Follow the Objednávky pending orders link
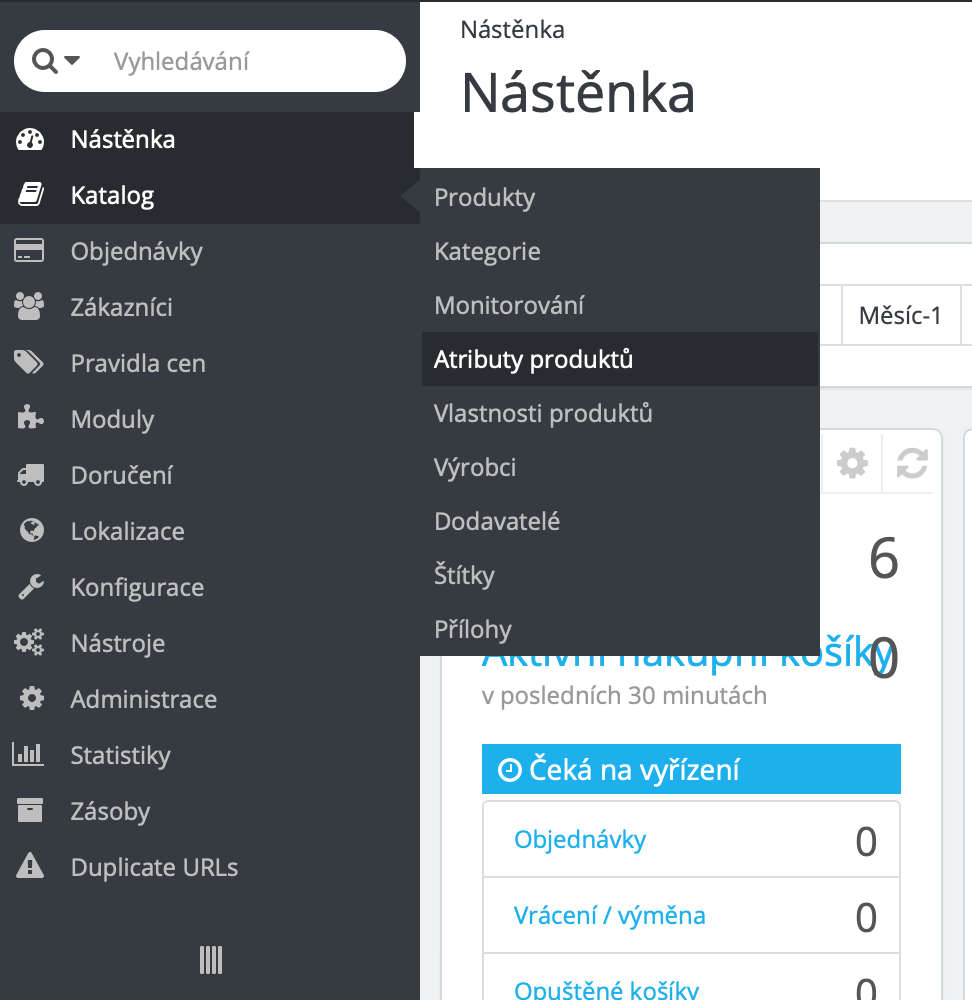 [x=580, y=839]
